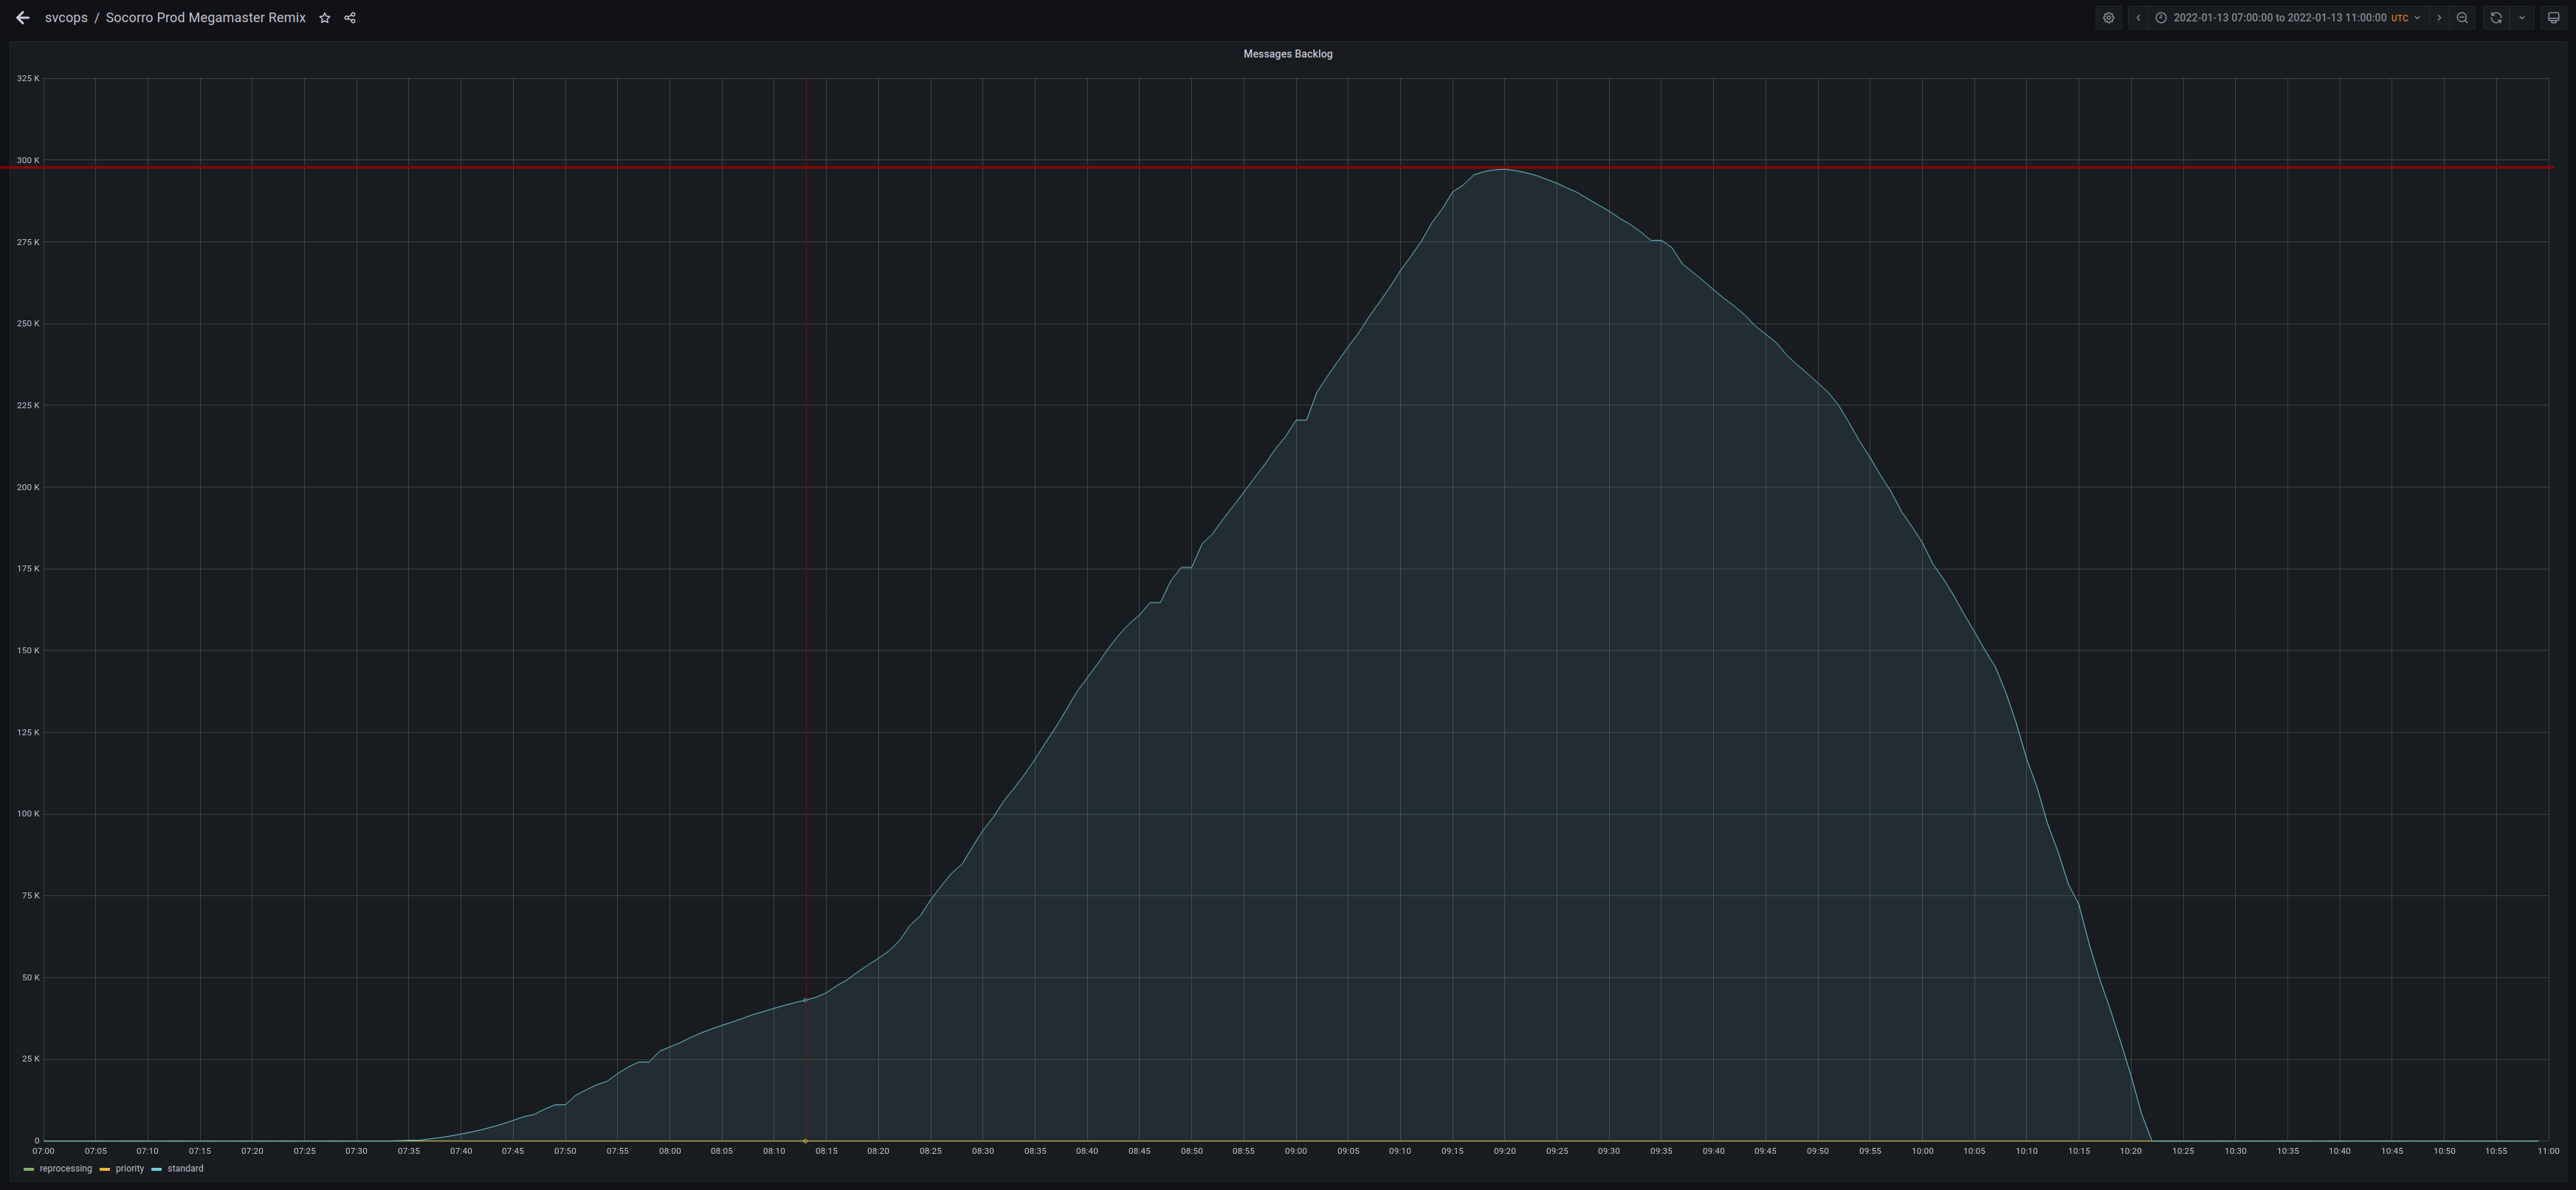Cycle the TV view mode
Viewport: 2576px width, 1190px height.
2553,18
